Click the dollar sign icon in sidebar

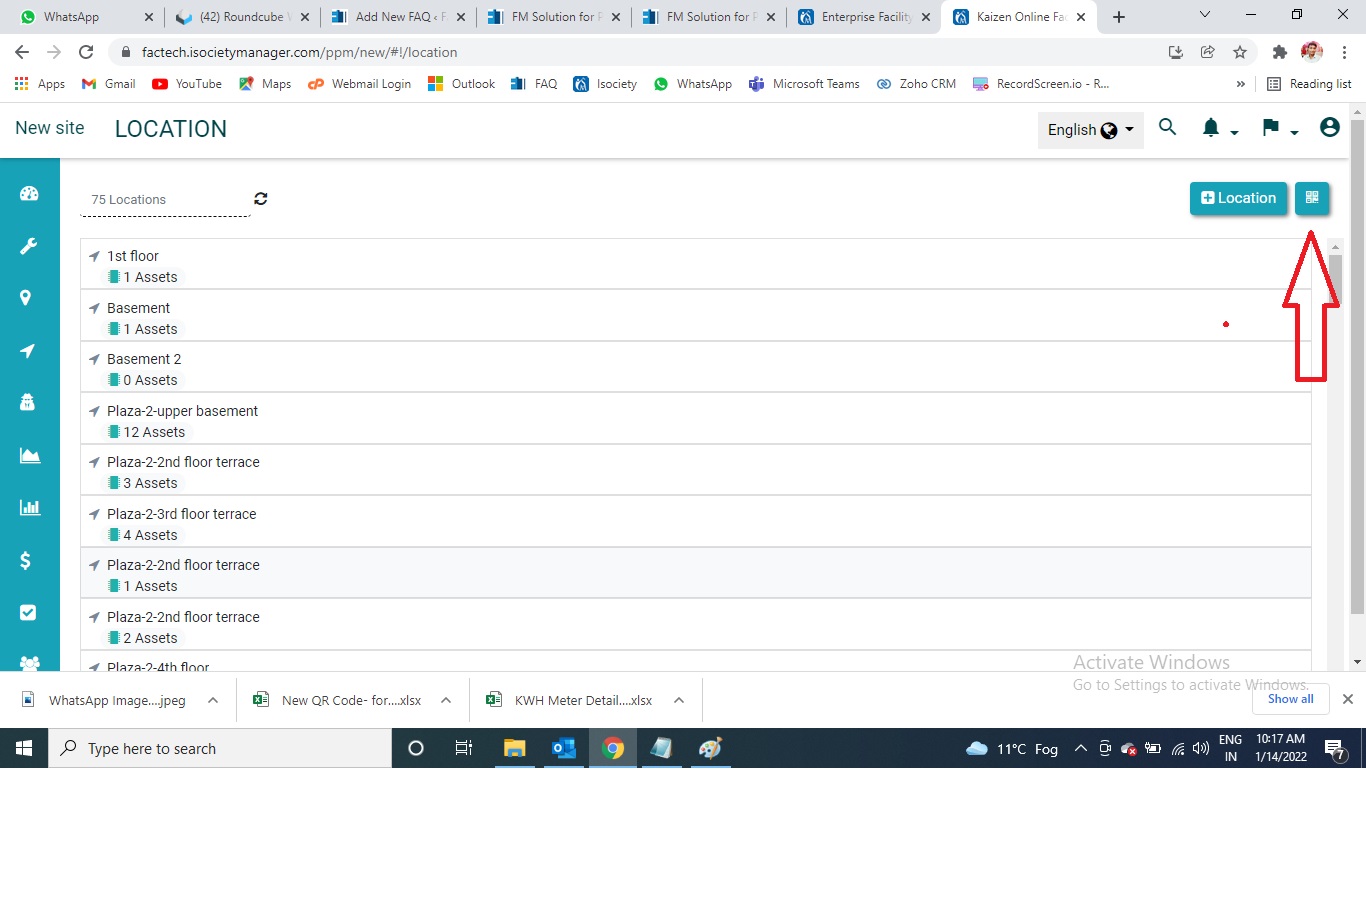point(26,560)
